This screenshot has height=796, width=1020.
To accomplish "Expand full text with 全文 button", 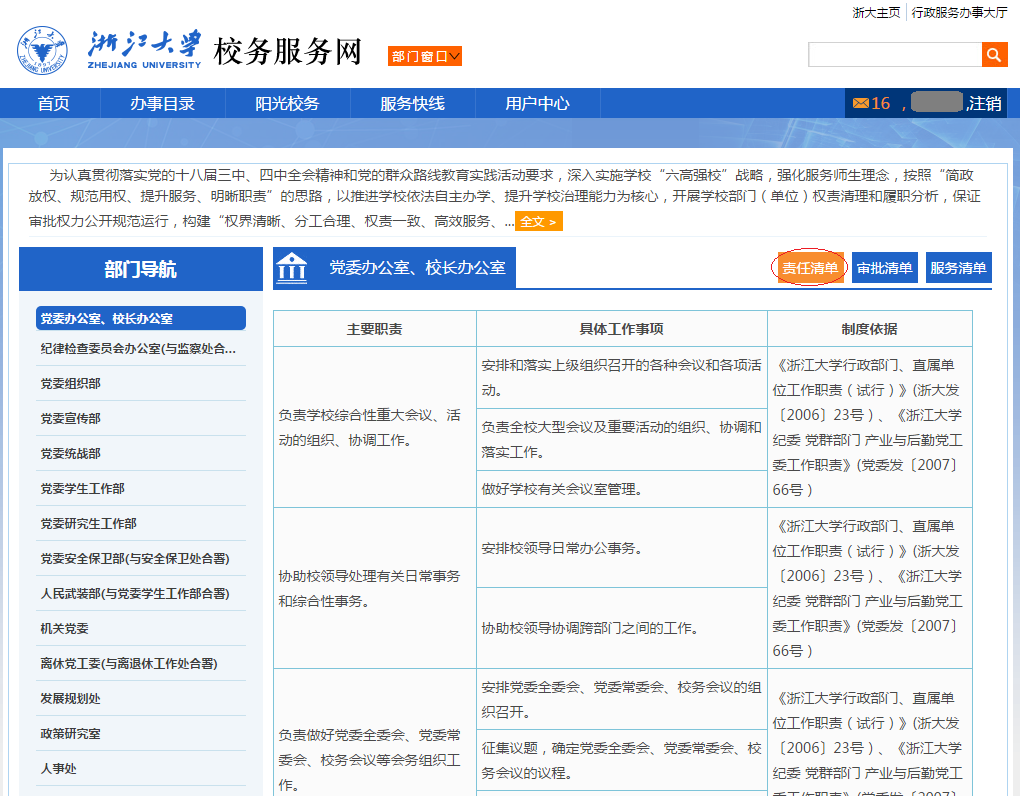I will point(538,221).
